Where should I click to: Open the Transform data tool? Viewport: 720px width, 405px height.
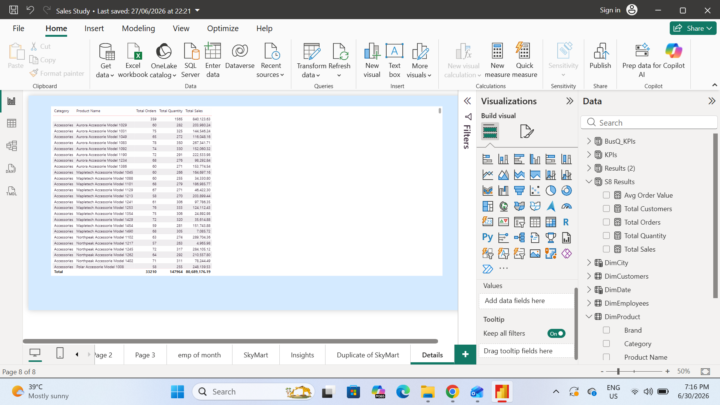pos(311,60)
